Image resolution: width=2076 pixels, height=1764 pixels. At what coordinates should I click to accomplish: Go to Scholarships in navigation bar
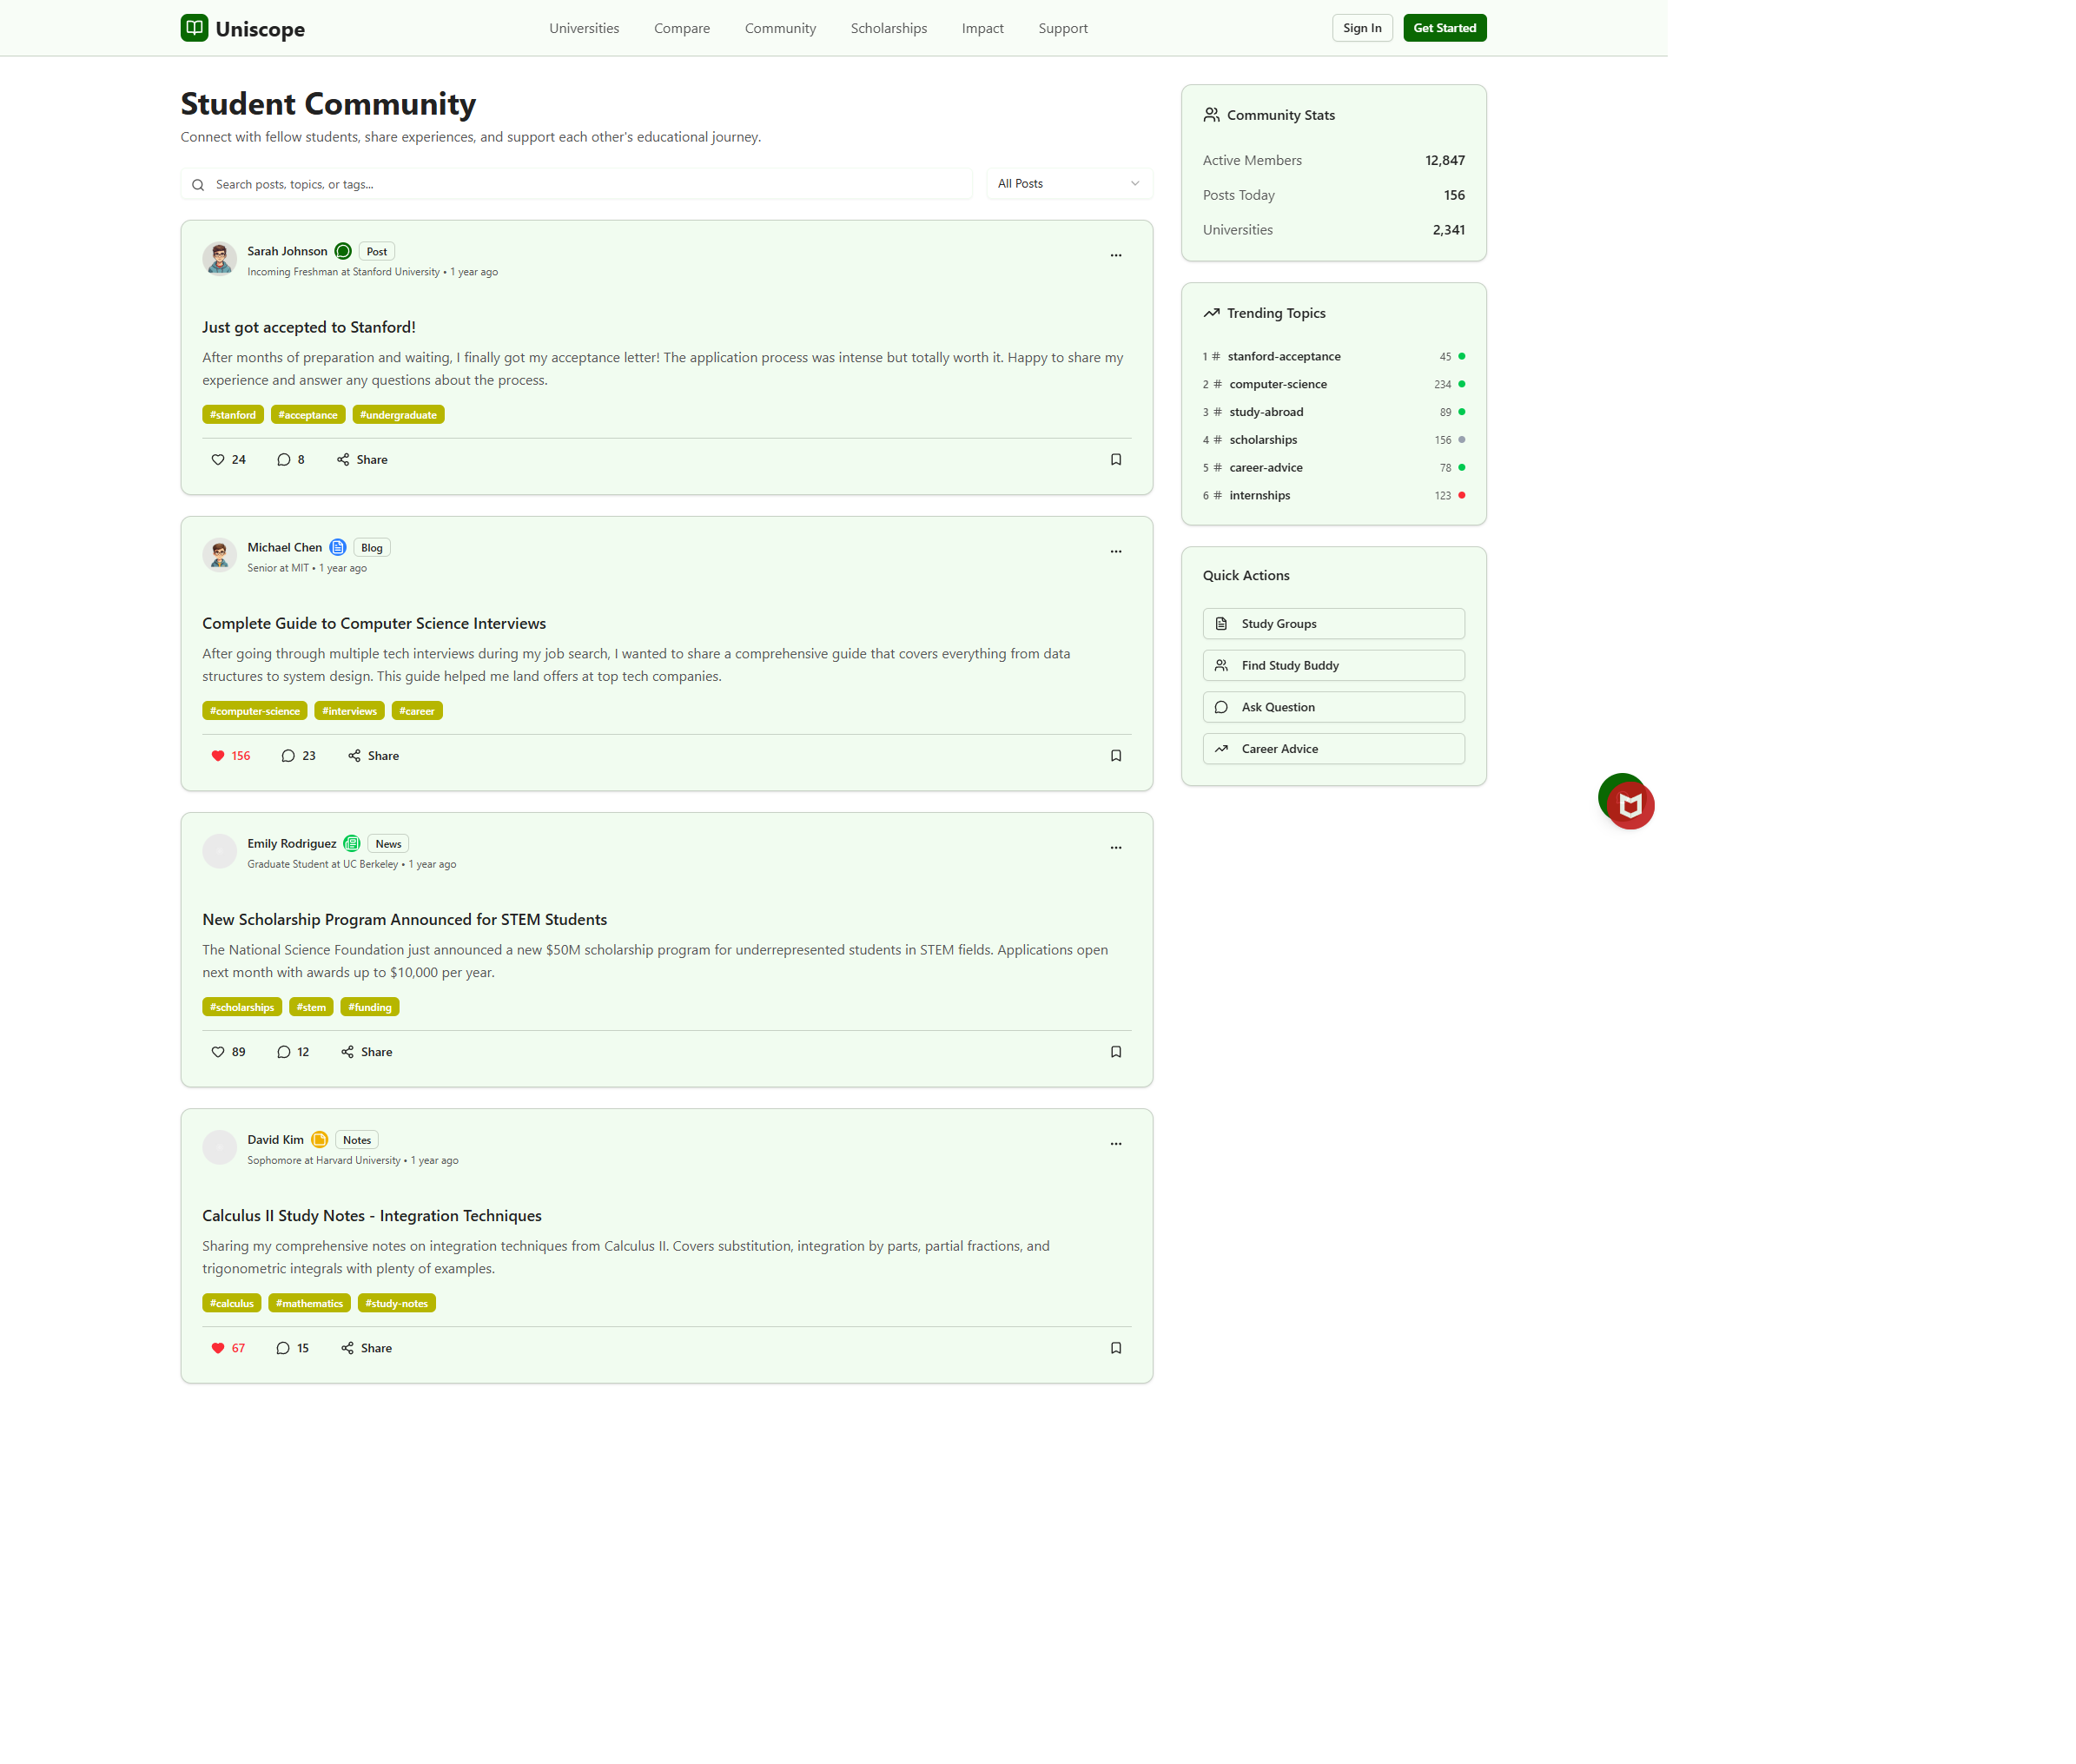888,28
